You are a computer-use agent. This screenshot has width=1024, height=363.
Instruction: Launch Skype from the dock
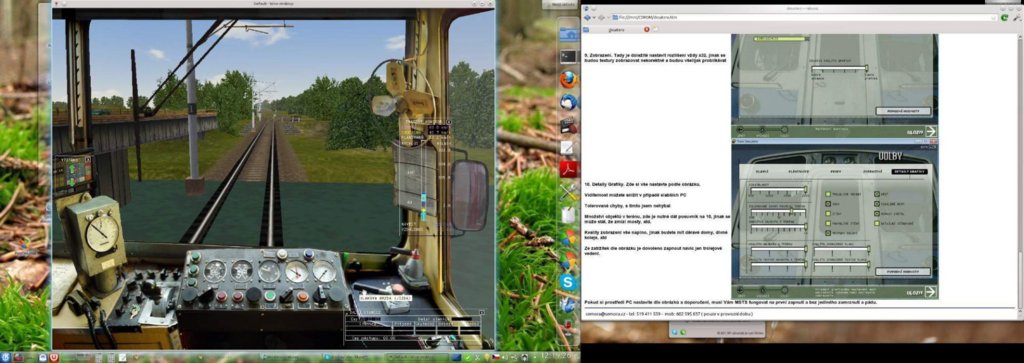coord(568,282)
